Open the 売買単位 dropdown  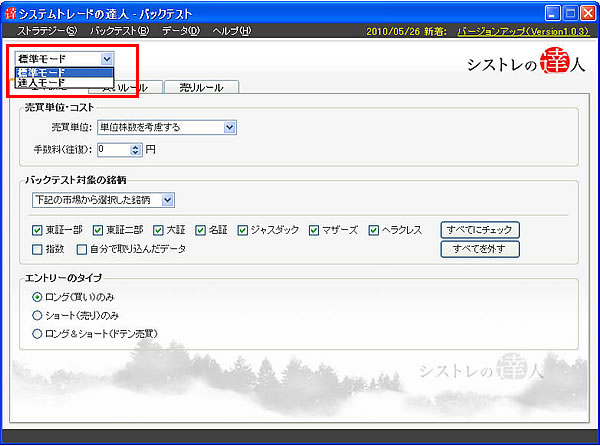click(167, 127)
